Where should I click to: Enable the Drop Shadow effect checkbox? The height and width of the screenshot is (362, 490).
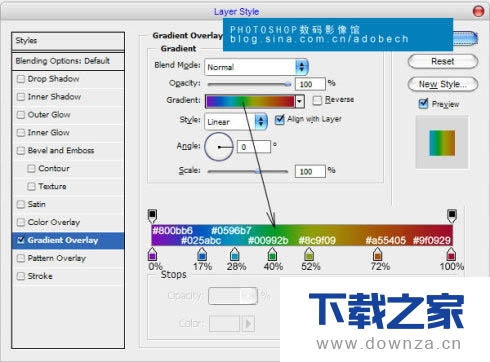[21, 79]
